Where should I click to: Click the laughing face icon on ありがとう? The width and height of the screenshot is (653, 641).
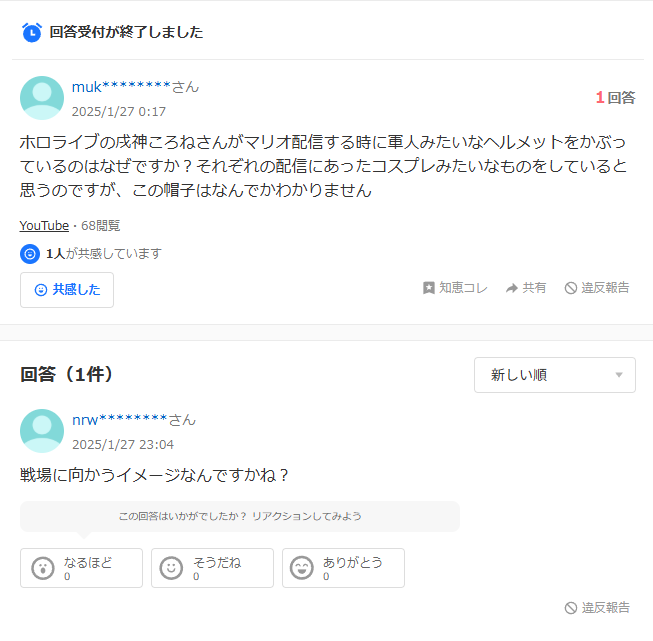click(x=302, y=568)
